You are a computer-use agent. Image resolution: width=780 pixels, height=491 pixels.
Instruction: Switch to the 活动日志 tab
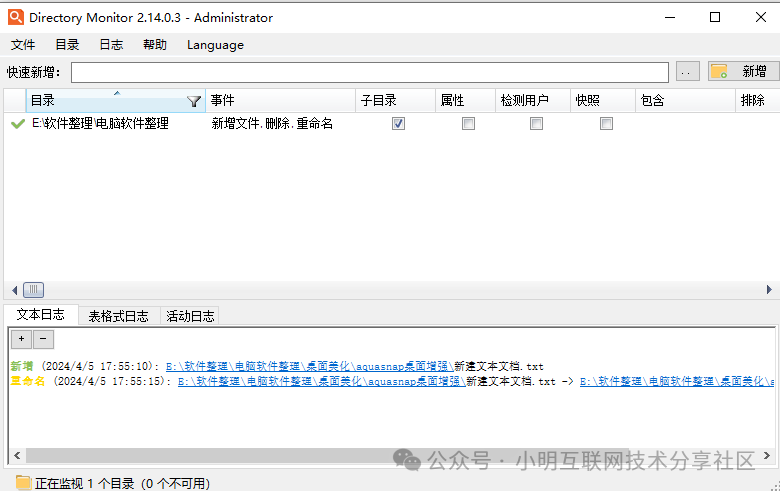pyautogui.click(x=190, y=316)
